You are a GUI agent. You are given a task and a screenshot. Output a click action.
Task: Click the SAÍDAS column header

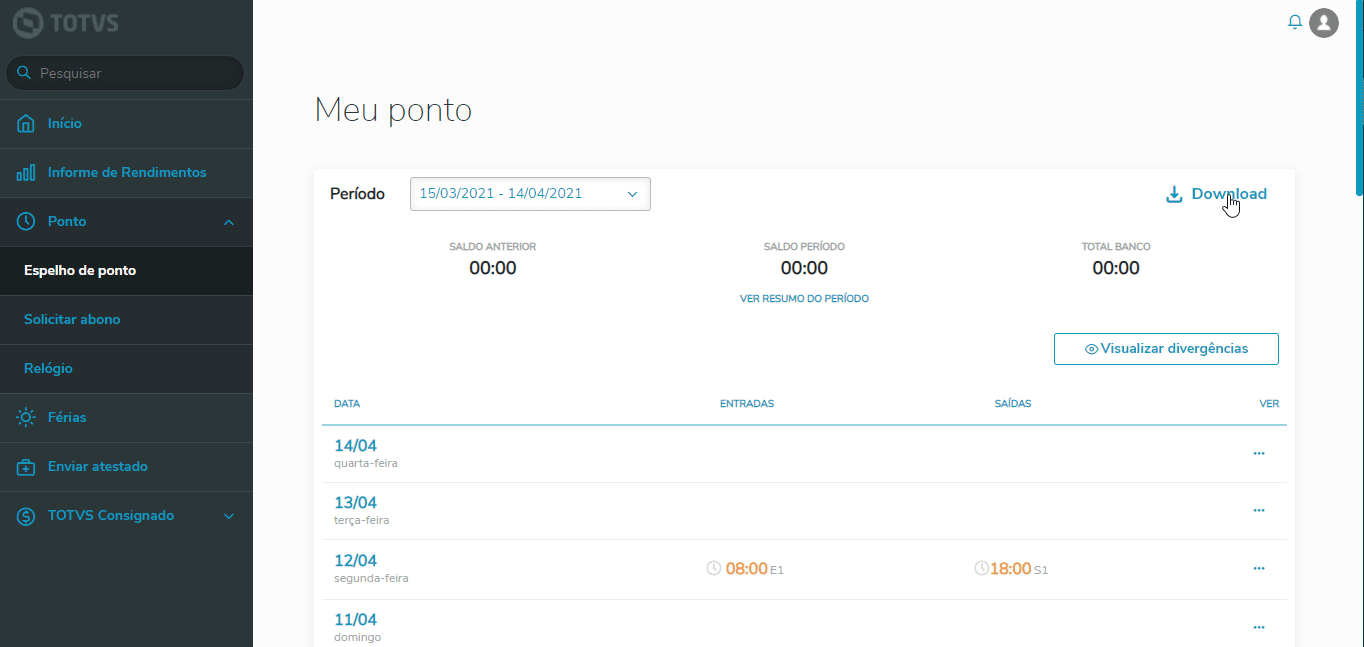pyautogui.click(x=1013, y=404)
